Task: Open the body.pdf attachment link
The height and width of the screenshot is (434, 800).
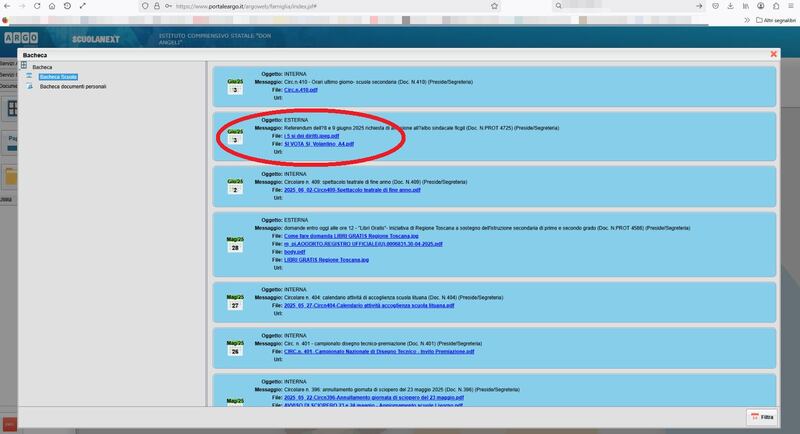Action: [x=294, y=252]
